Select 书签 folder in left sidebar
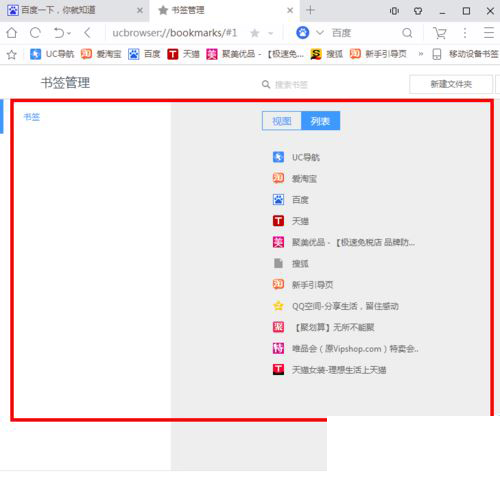500x484 pixels. pos(32,117)
